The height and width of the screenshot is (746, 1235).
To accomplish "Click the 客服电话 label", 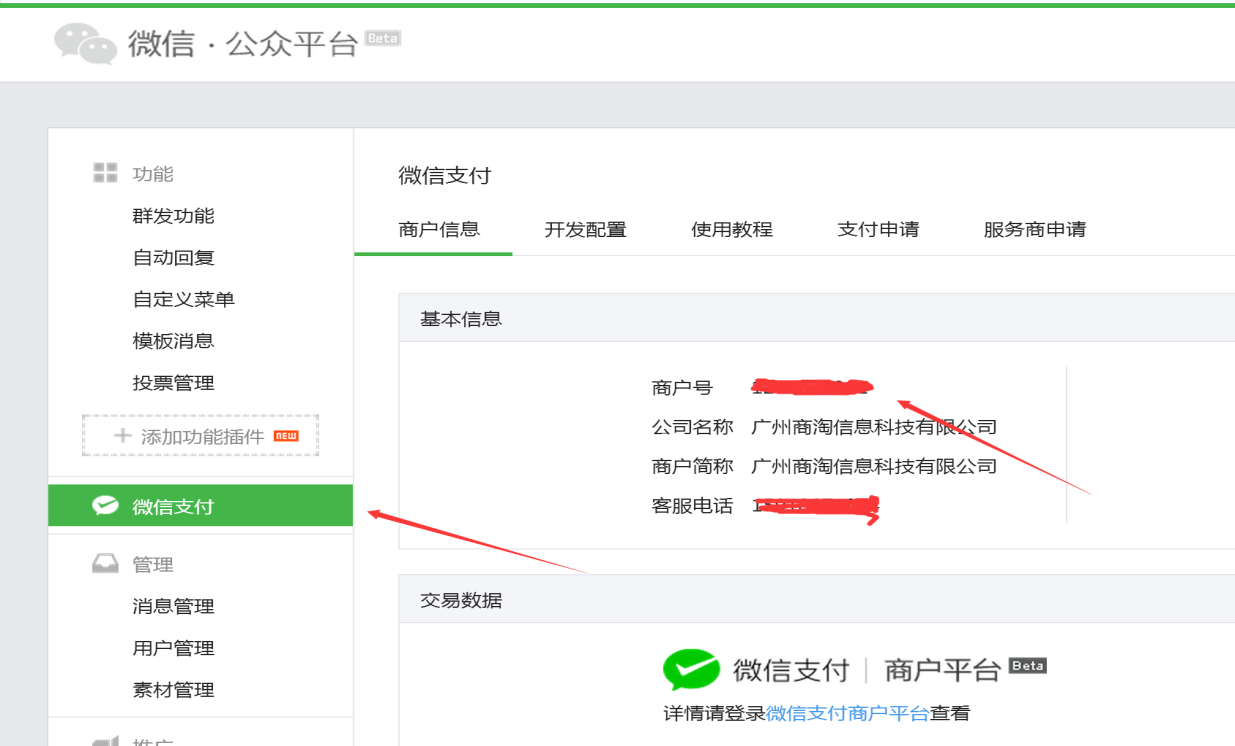I will click(x=692, y=506).
